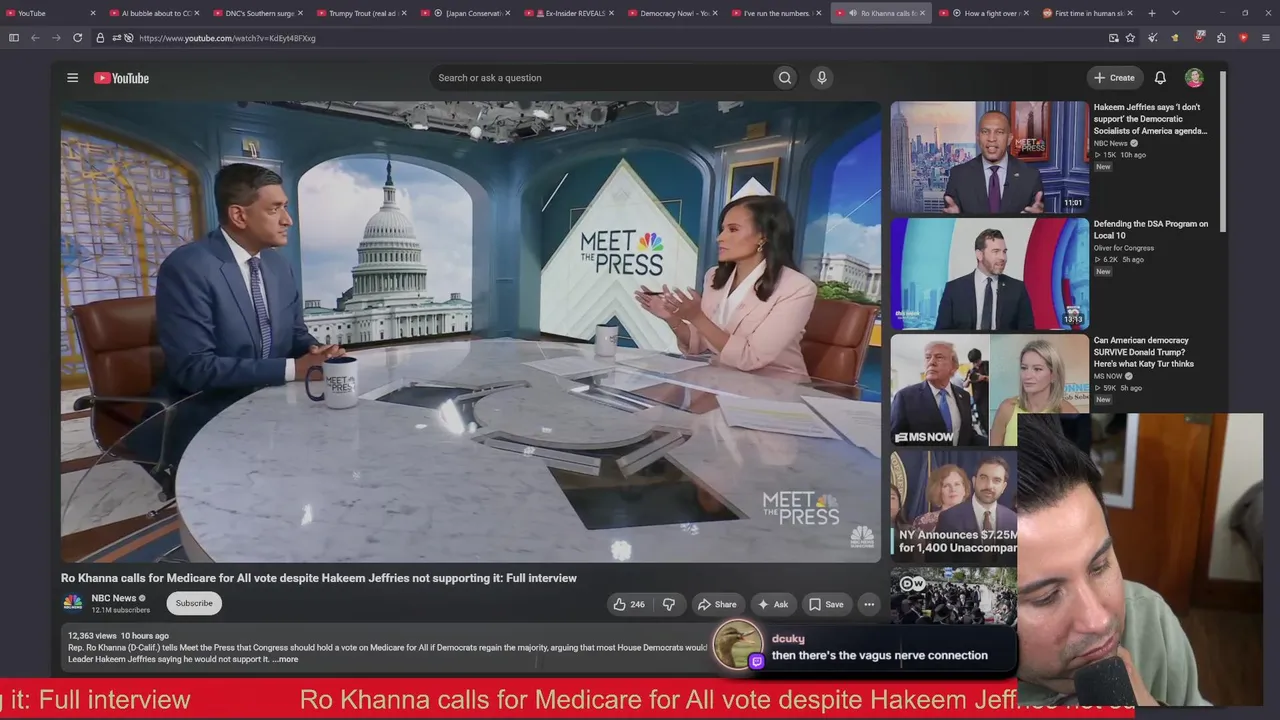Close the 'AI bubble about to' tab
Viewport: 1280px width, 720px height.
tap(197, 13)
